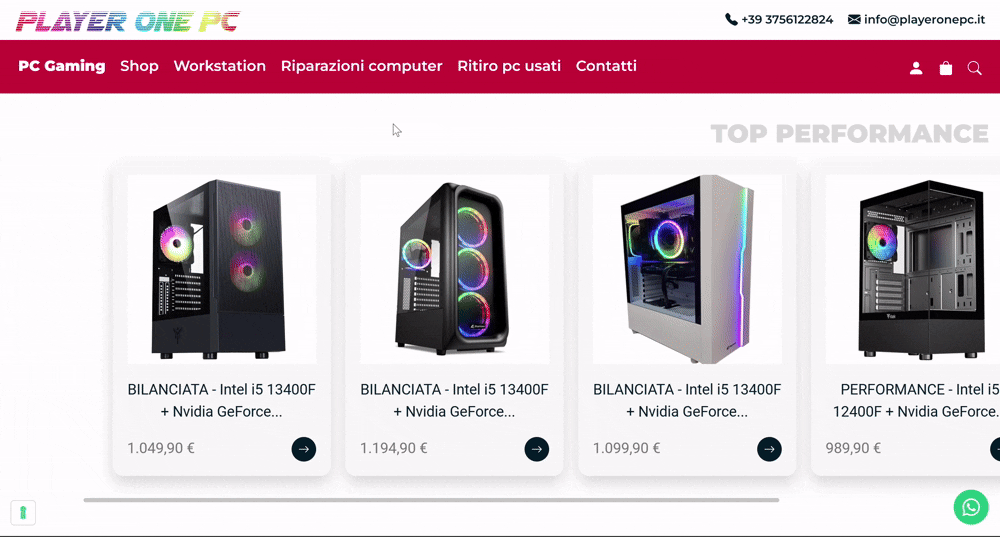Click the info@playeronepc.it email link

[x=924, y=20]
